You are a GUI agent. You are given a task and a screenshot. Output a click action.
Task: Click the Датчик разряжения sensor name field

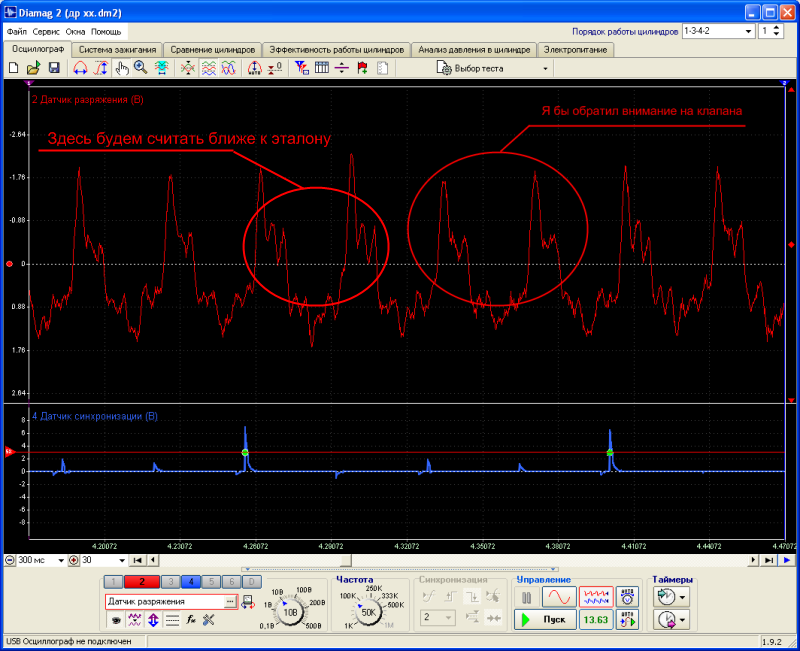(165, 602)
